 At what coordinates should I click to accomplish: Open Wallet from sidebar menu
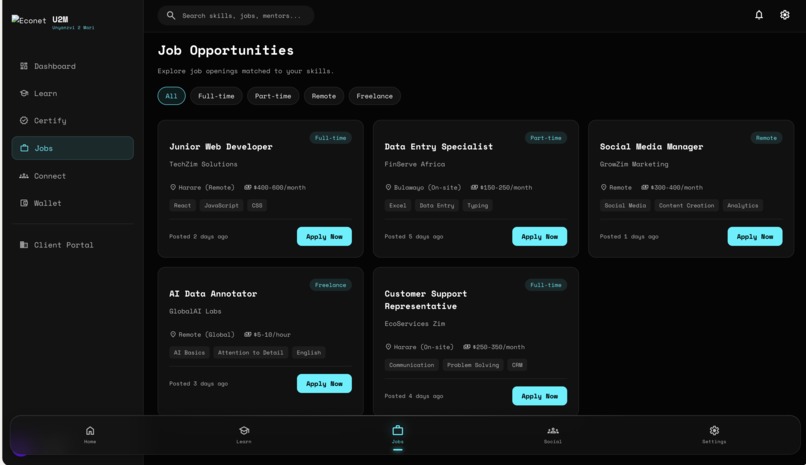(x=72, y=203)
